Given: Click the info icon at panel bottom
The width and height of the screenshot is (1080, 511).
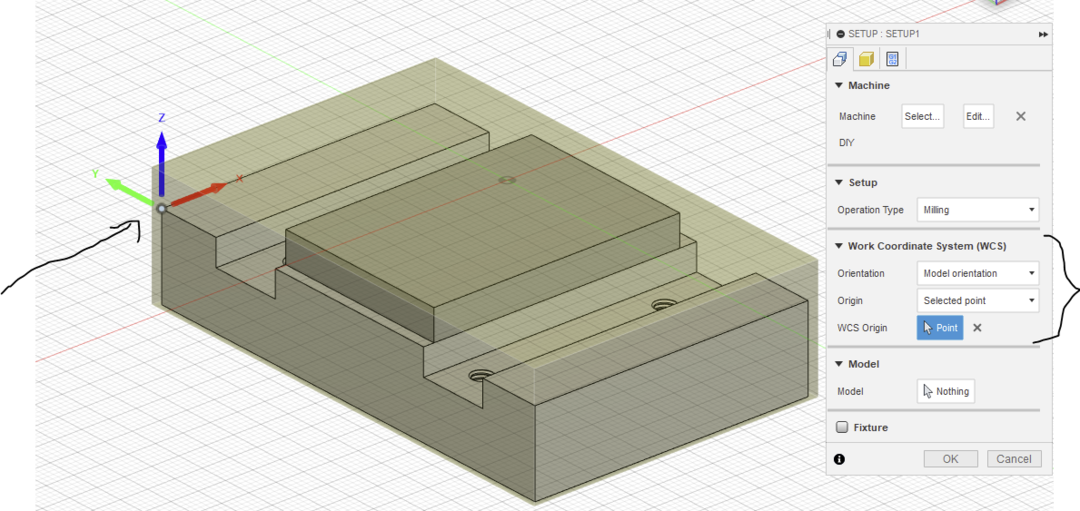Looking at the screenshot, I should (x=839, y=459).
